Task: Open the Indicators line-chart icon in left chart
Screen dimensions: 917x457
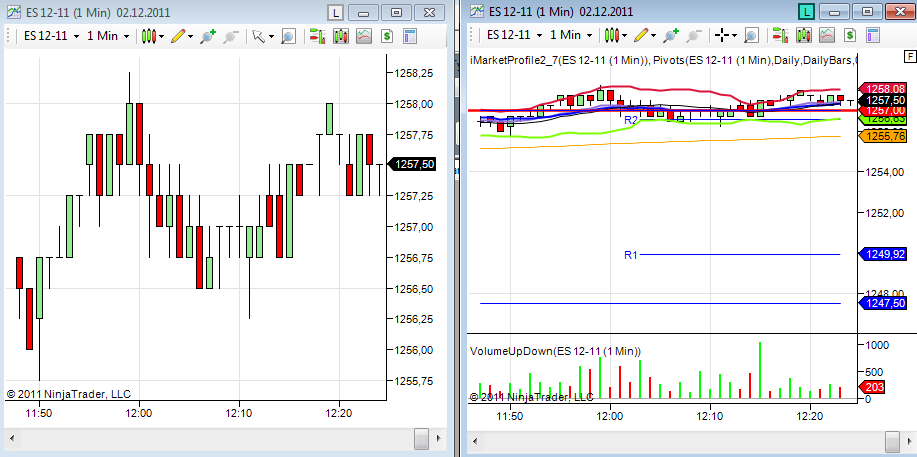Action: (364, 36)
